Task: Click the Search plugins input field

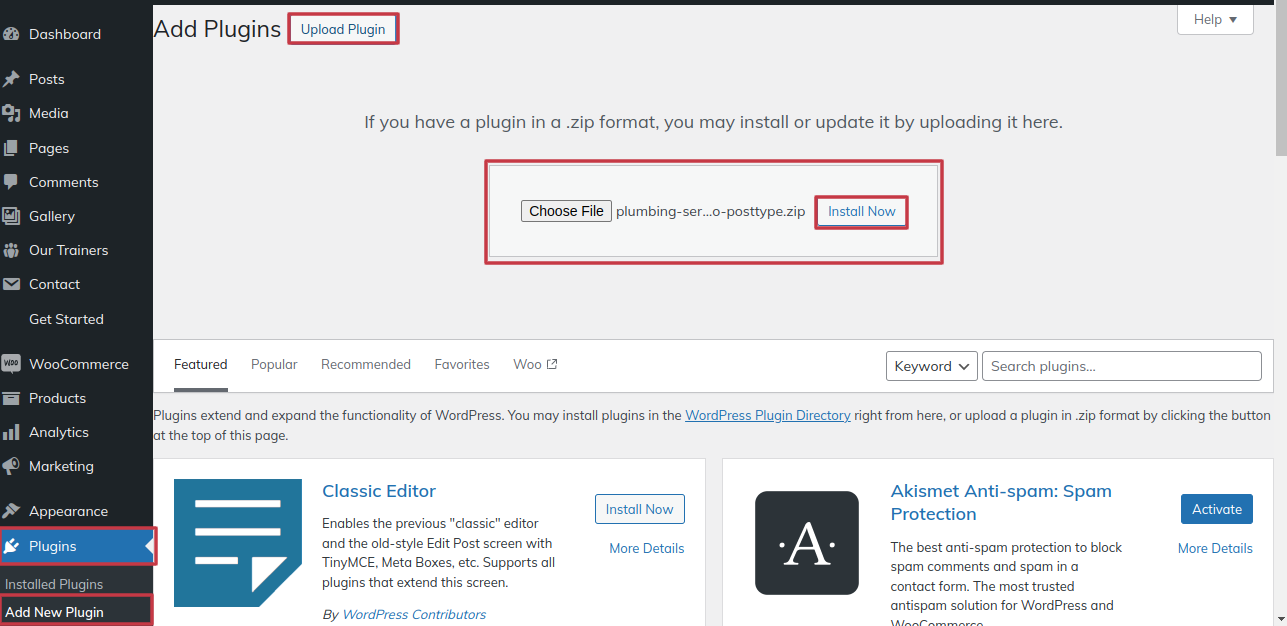Action: click(1122, 366)
